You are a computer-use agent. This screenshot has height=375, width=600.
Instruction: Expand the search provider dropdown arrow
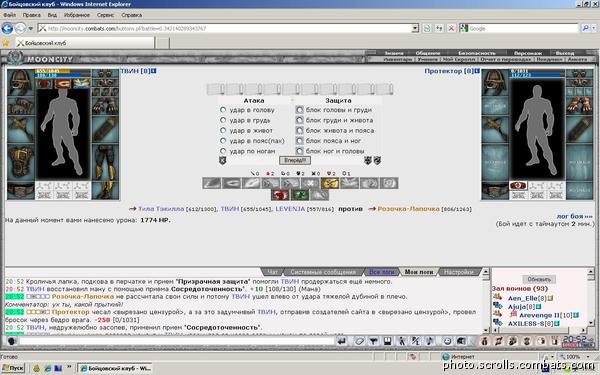click(x=594, y=28)
